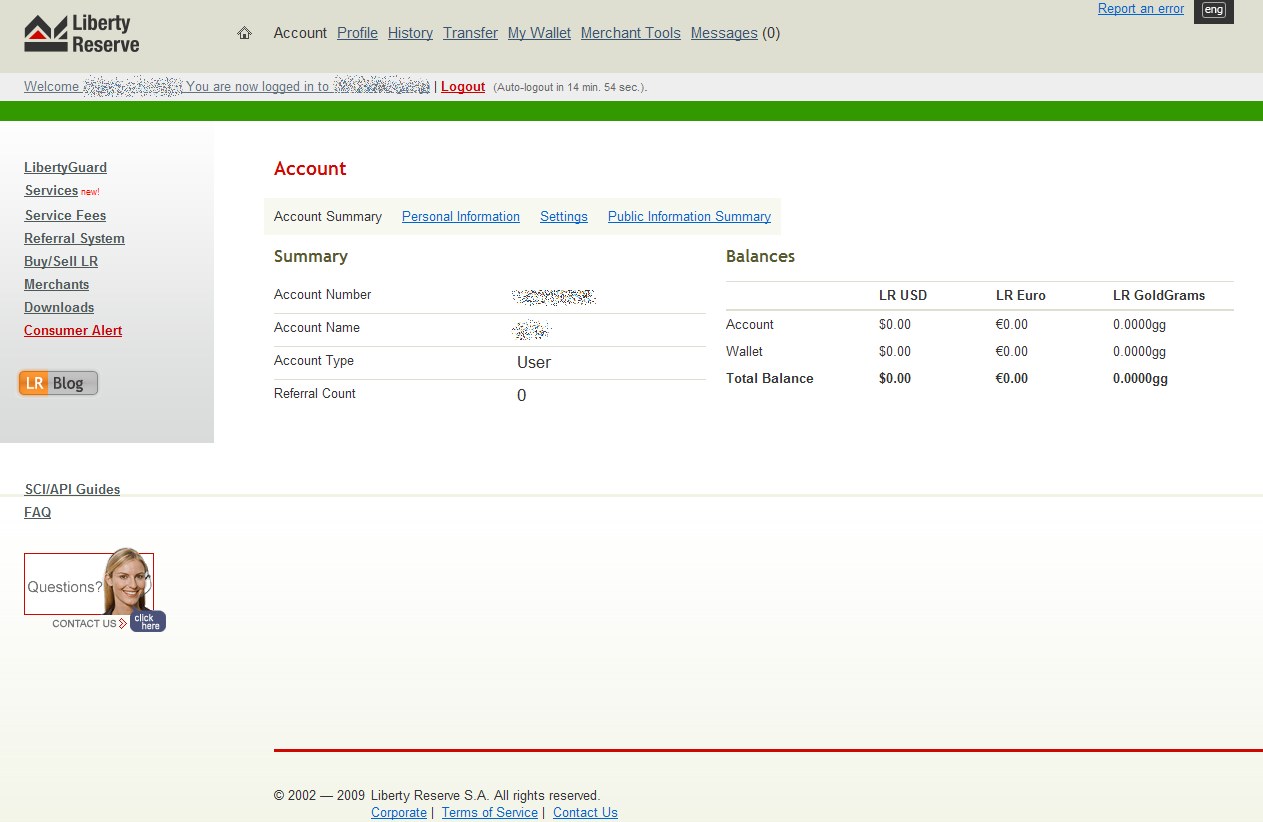Click the Total Balance 0.0000gg value
Viewport: 1263px width, 822px height.
click(x=1140, y=379)
